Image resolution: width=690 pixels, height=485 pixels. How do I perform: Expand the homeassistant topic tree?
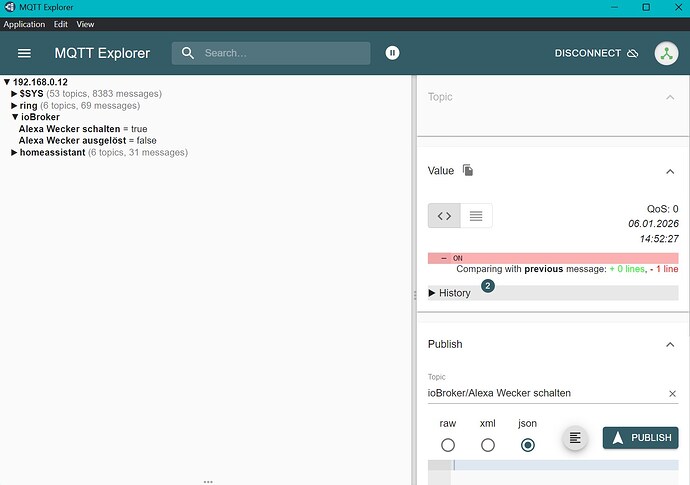click(x=14, y=152)
